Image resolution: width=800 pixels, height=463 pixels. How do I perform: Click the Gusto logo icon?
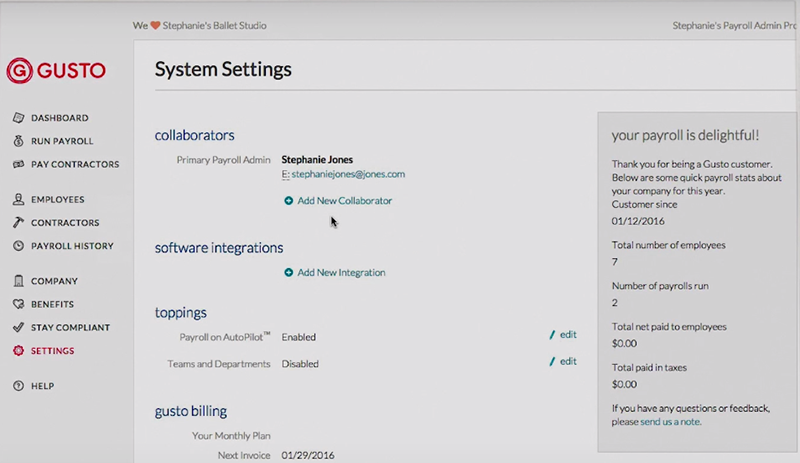tap(19, 71)
